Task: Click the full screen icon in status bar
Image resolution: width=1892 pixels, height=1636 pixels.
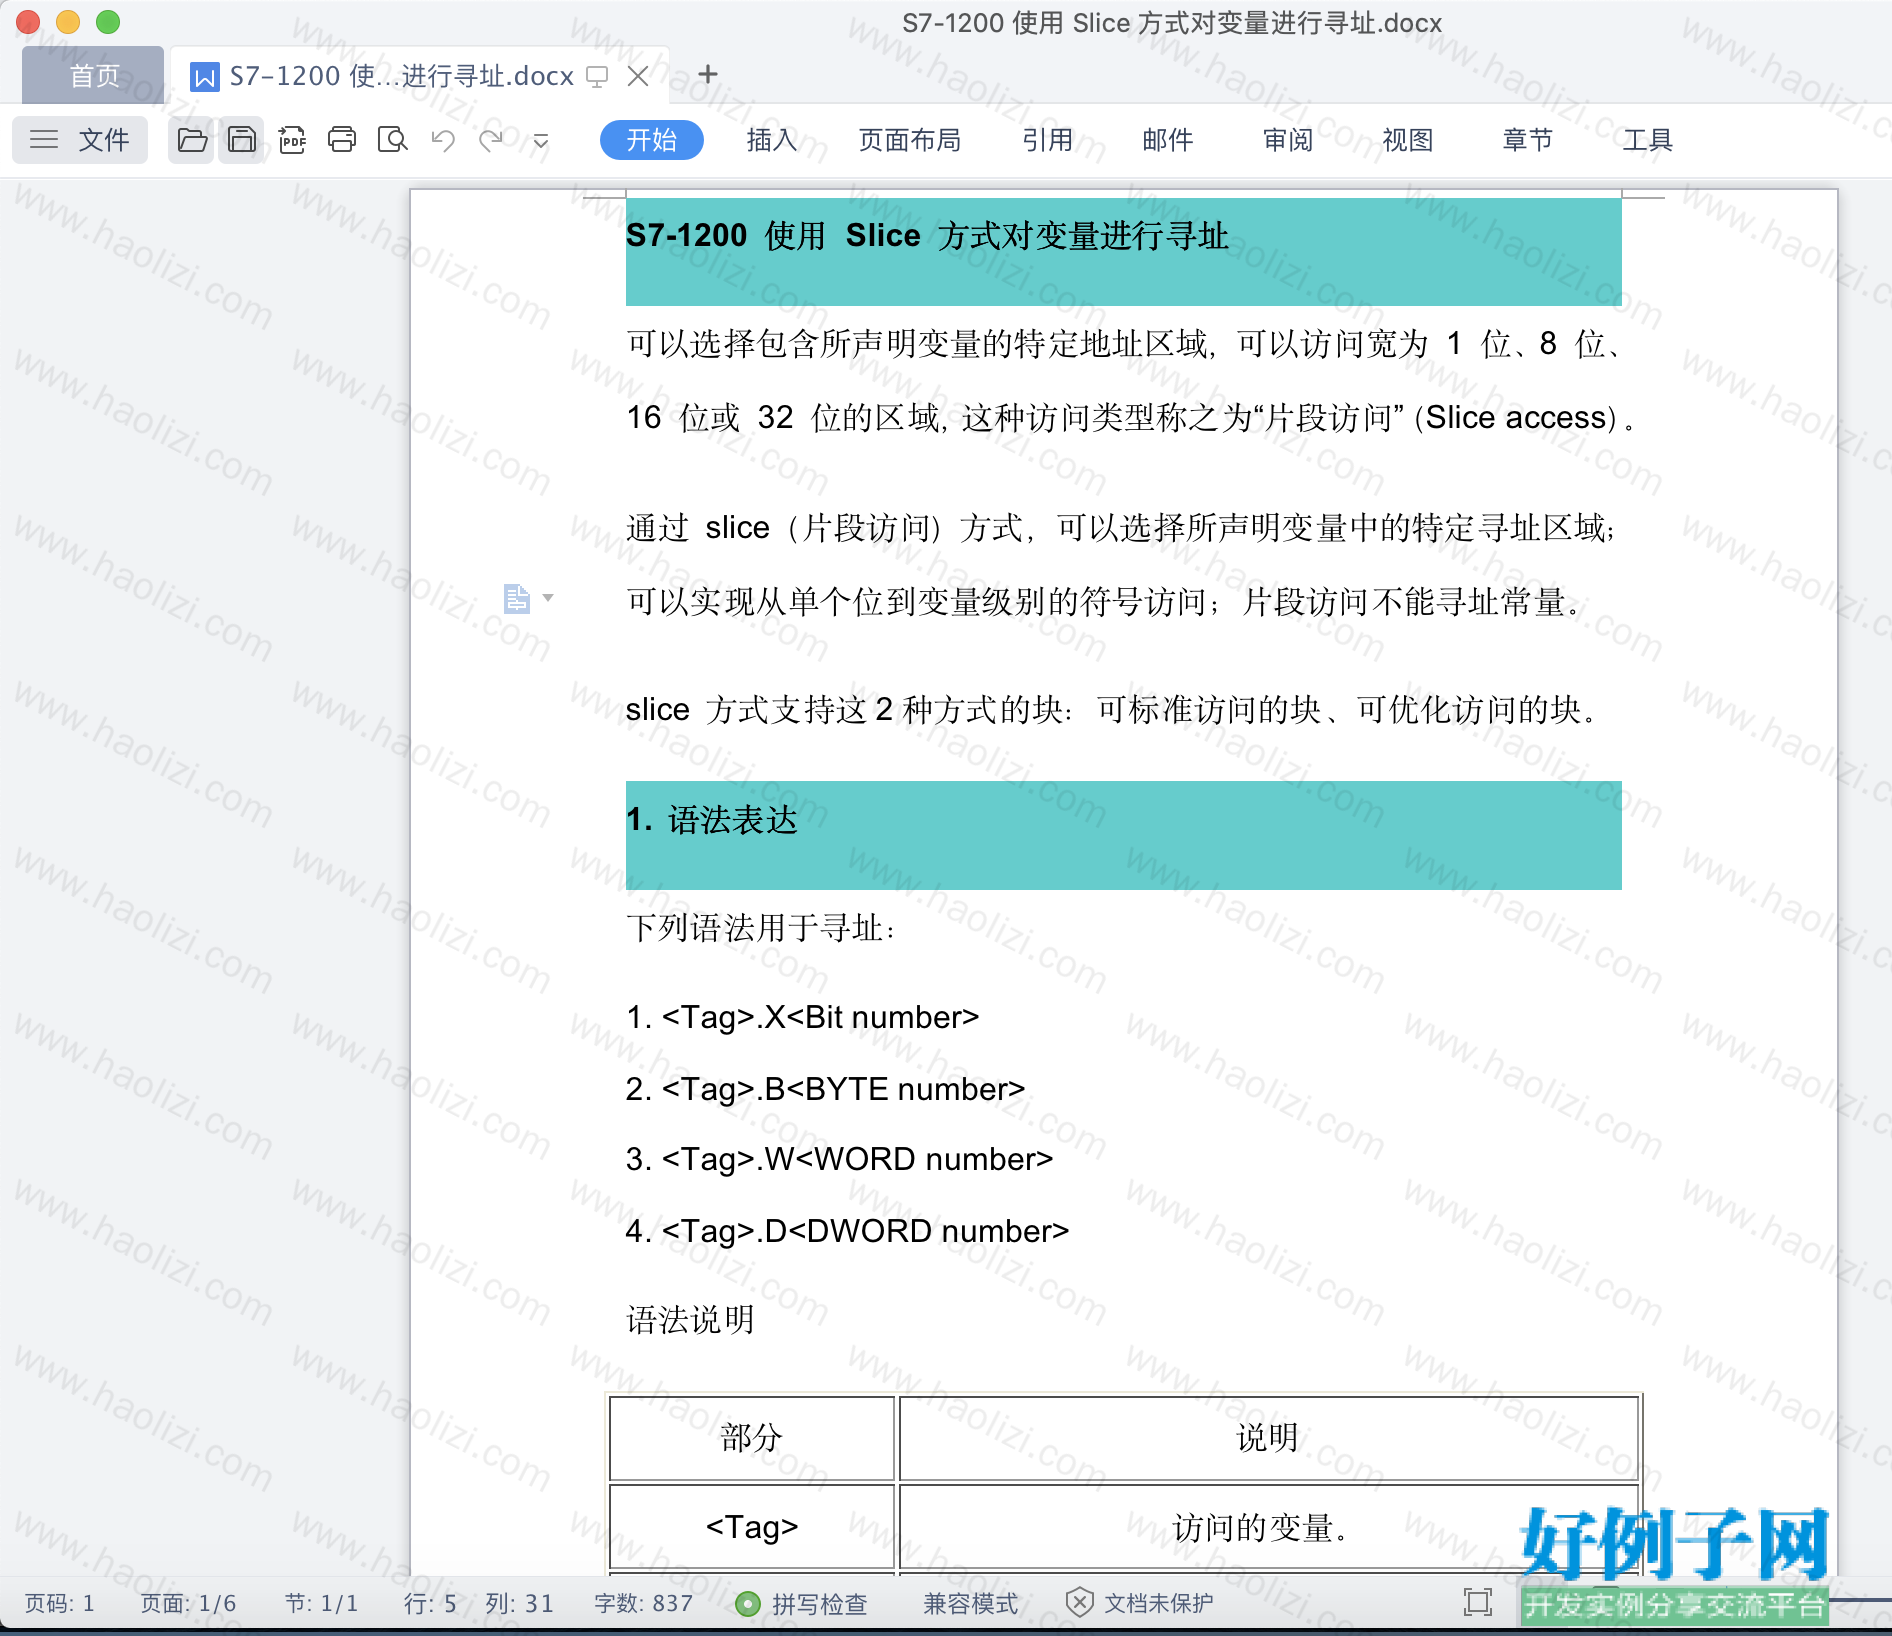Action: point(1478,1602)
